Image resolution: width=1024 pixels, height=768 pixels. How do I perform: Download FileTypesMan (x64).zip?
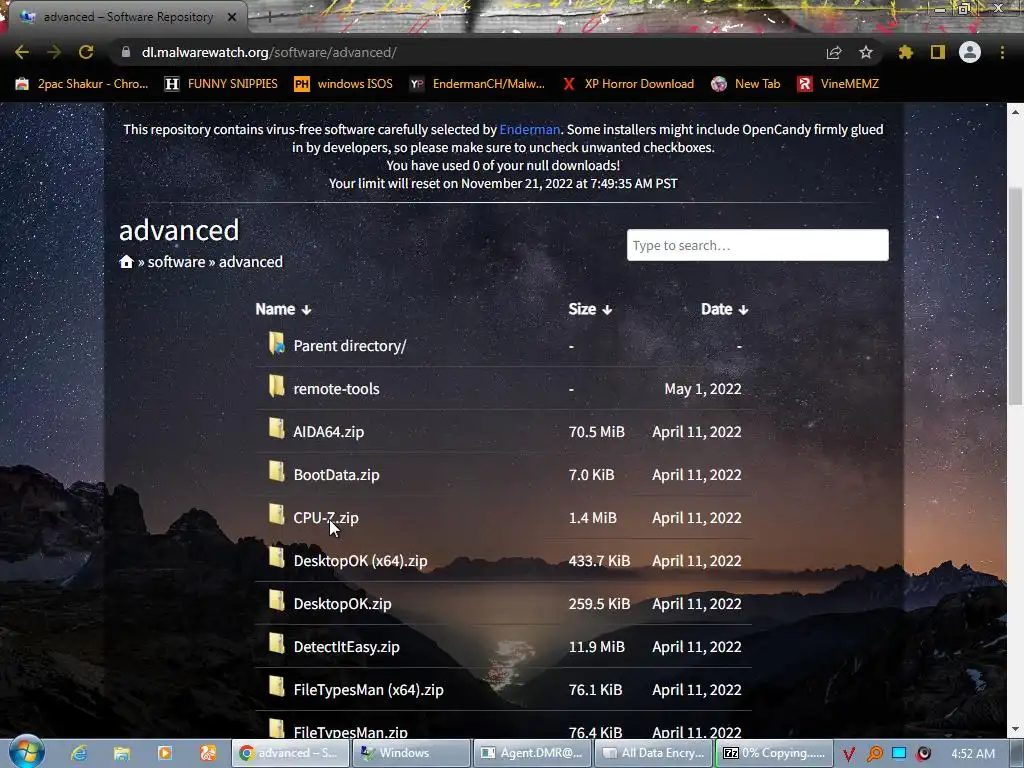(x=368, y=690)
